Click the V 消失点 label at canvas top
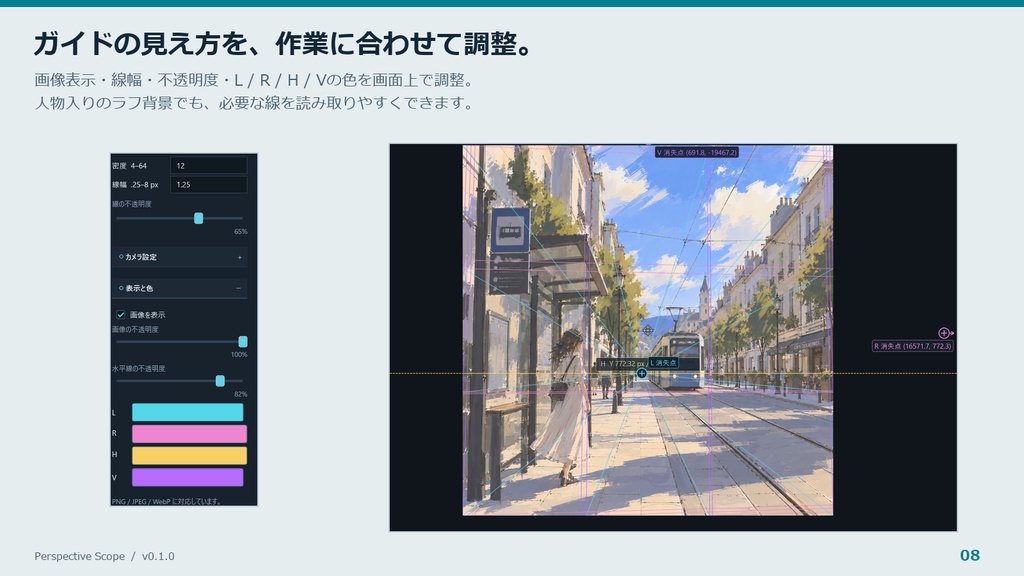Image resolution: width=1024 pixels, height=576 pixels. 697,152
